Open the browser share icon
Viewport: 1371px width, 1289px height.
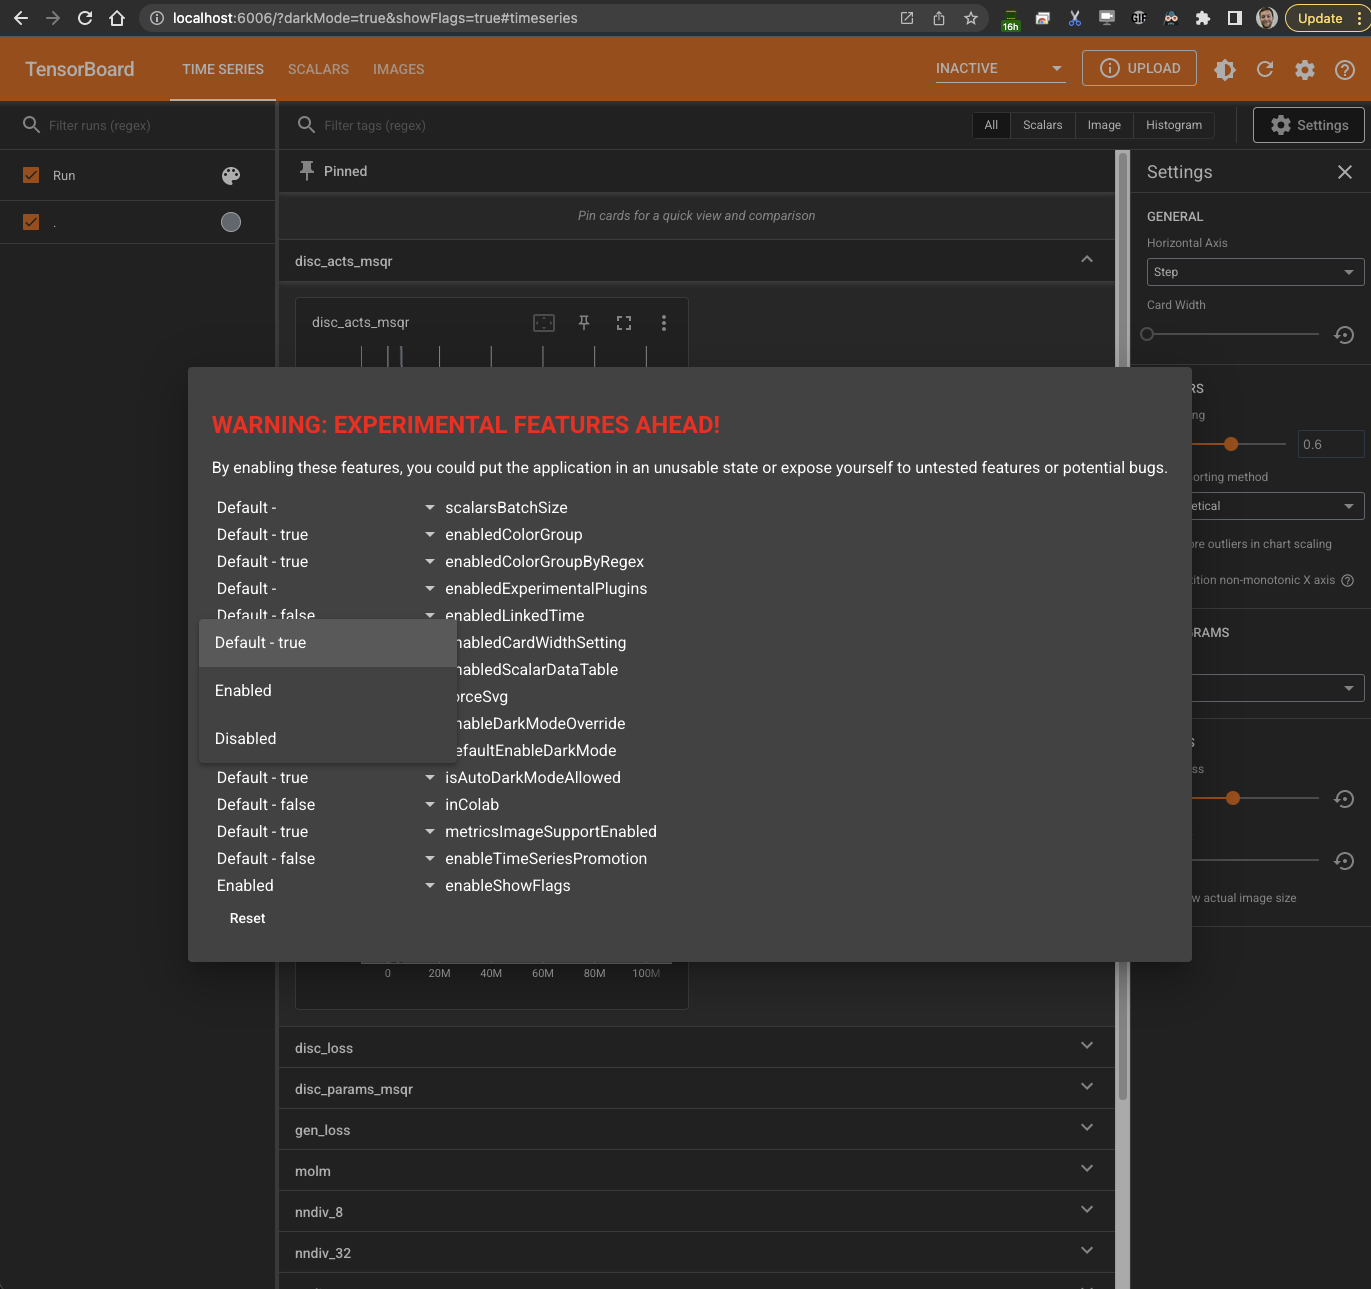click(939, 18)
